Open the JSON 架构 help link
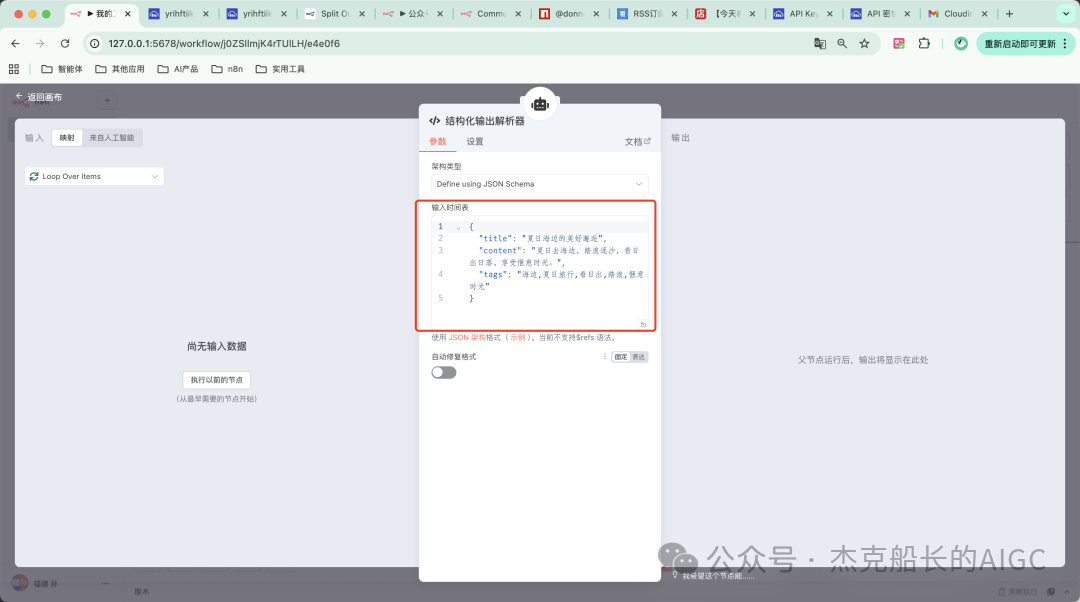The width and height of the screenshot is (1080, 602). (x=467, y=338)
